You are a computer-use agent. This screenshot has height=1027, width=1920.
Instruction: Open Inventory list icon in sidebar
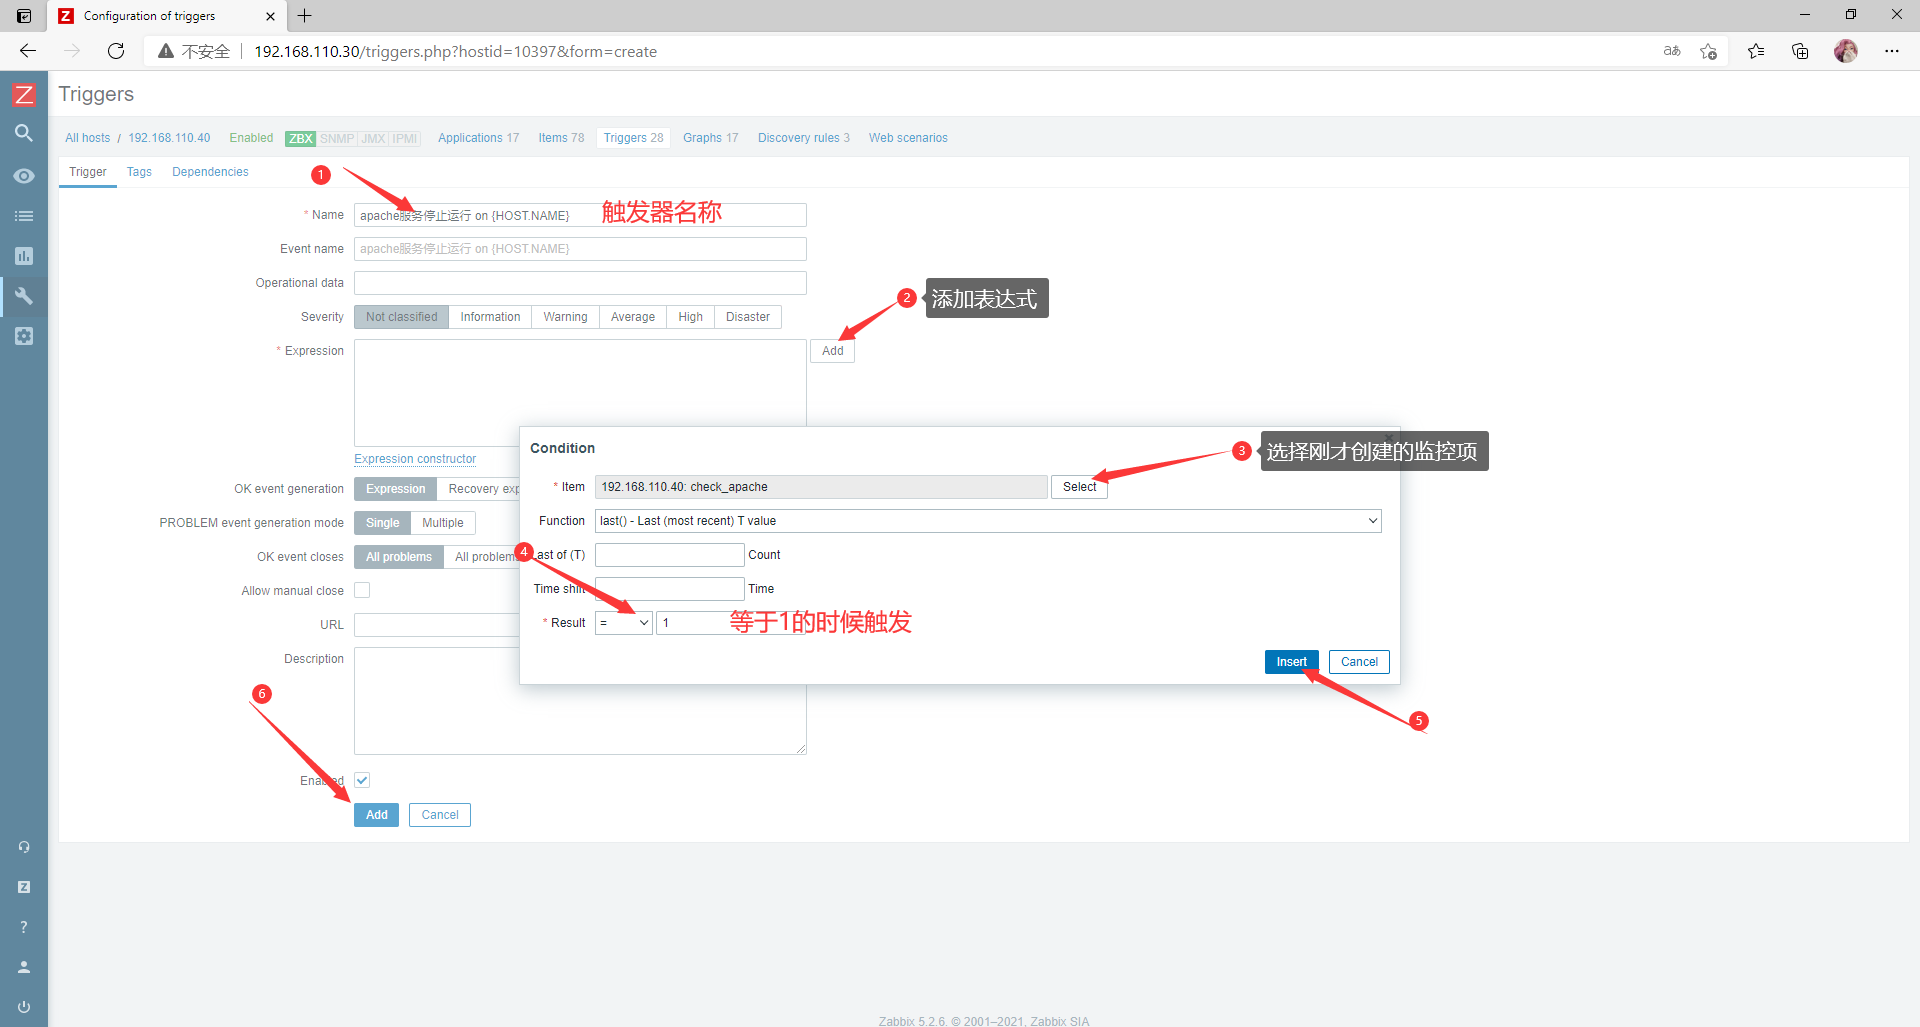pyautogui.click(x=24, y=216)
